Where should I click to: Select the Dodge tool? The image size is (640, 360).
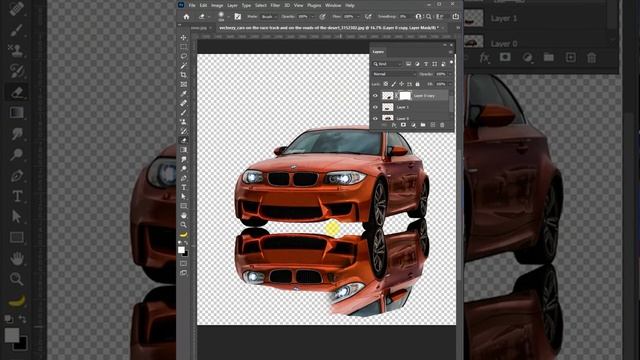click(x=183, y=168)
